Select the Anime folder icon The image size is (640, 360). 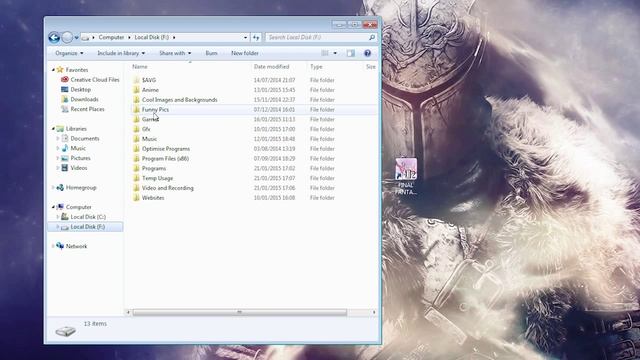point(136,90)
